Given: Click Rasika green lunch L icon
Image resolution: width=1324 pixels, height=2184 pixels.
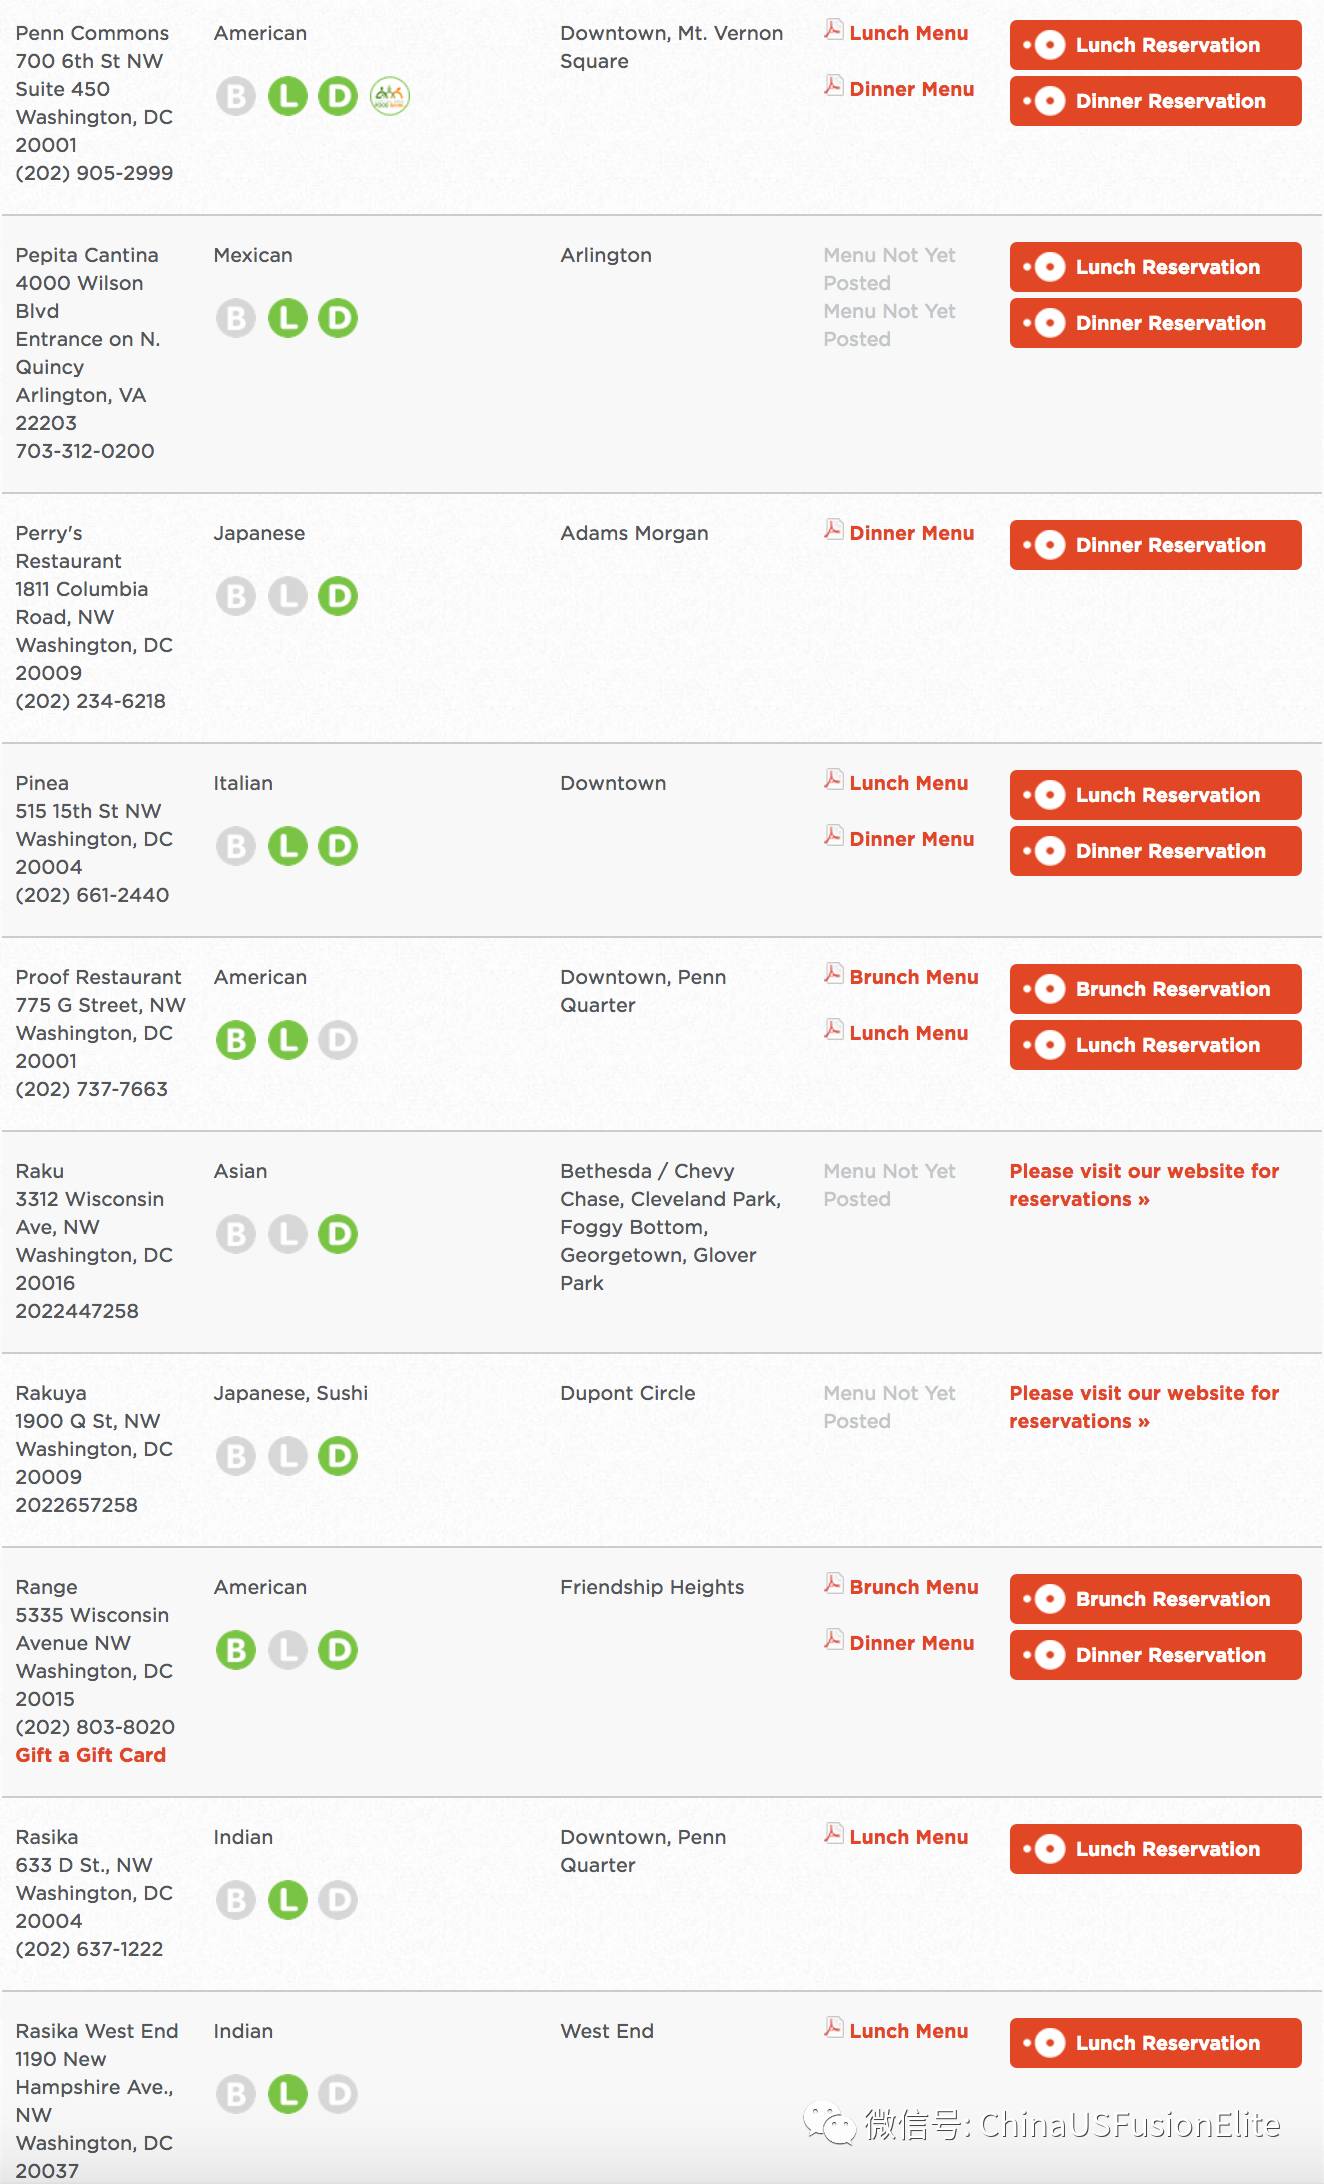Looking at the screenshot, I should pyautogui.click(x=288, y=1900).
